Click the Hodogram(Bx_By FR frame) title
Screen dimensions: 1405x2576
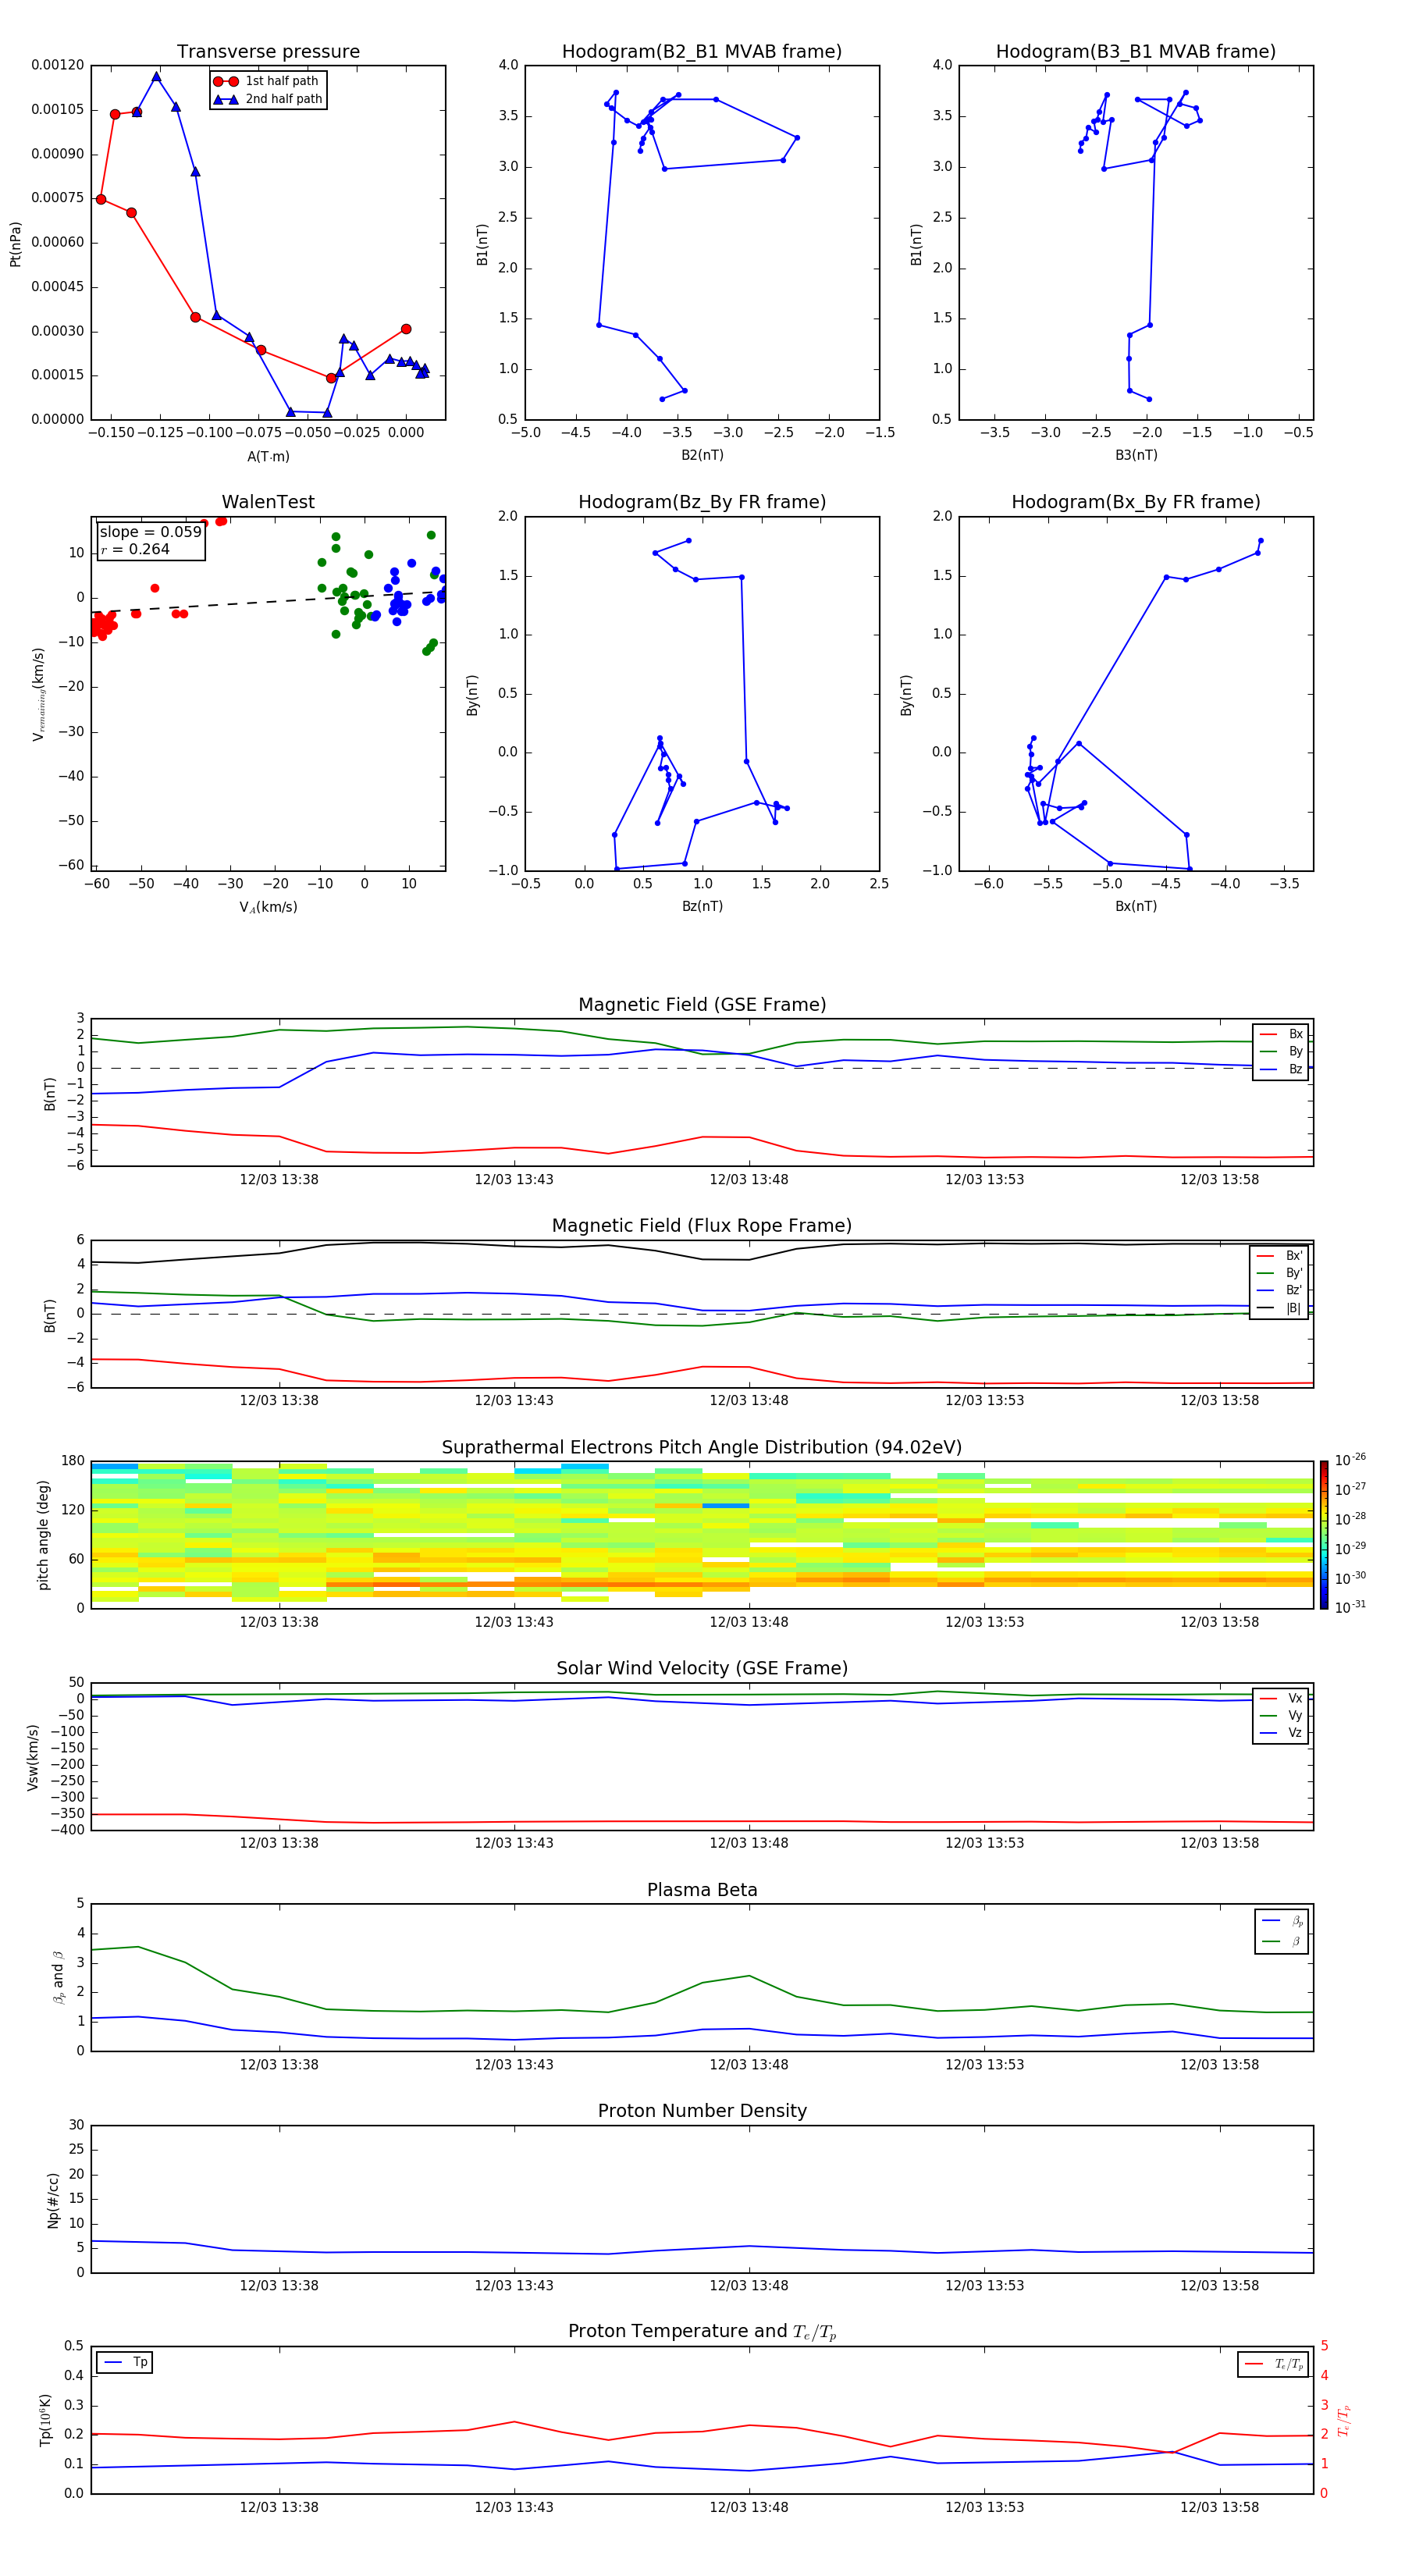coord(1136,502)
